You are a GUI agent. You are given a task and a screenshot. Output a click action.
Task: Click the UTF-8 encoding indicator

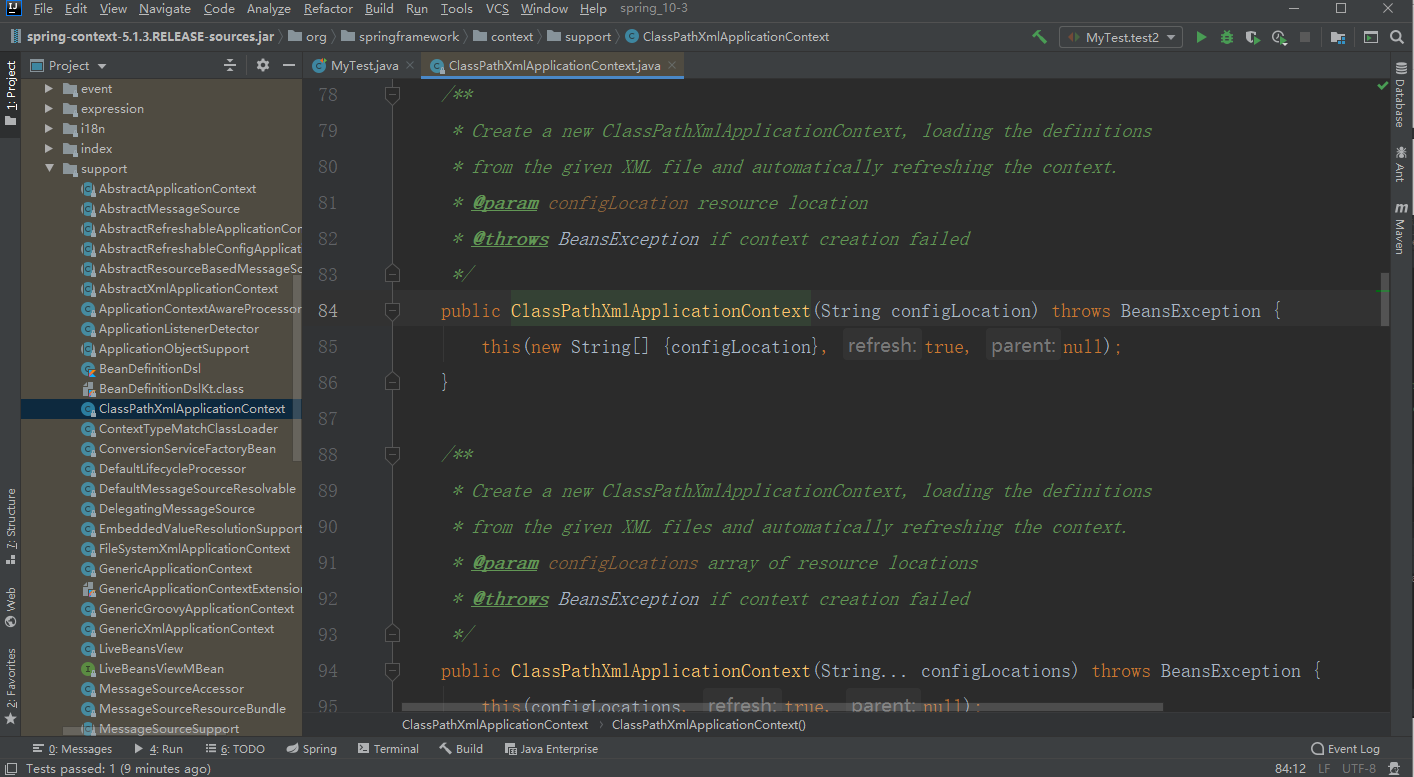click(x=1359, y=769)
